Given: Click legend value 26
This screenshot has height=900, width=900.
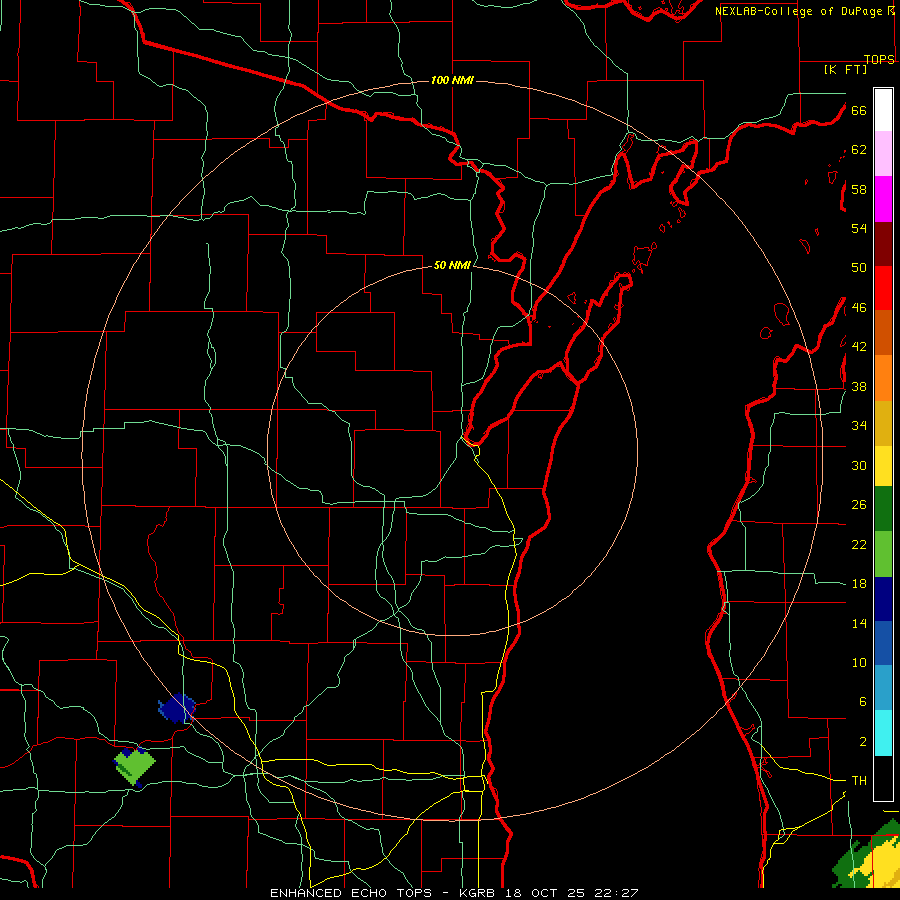Looking at the screenshot, I should click(x=859, y=505).
